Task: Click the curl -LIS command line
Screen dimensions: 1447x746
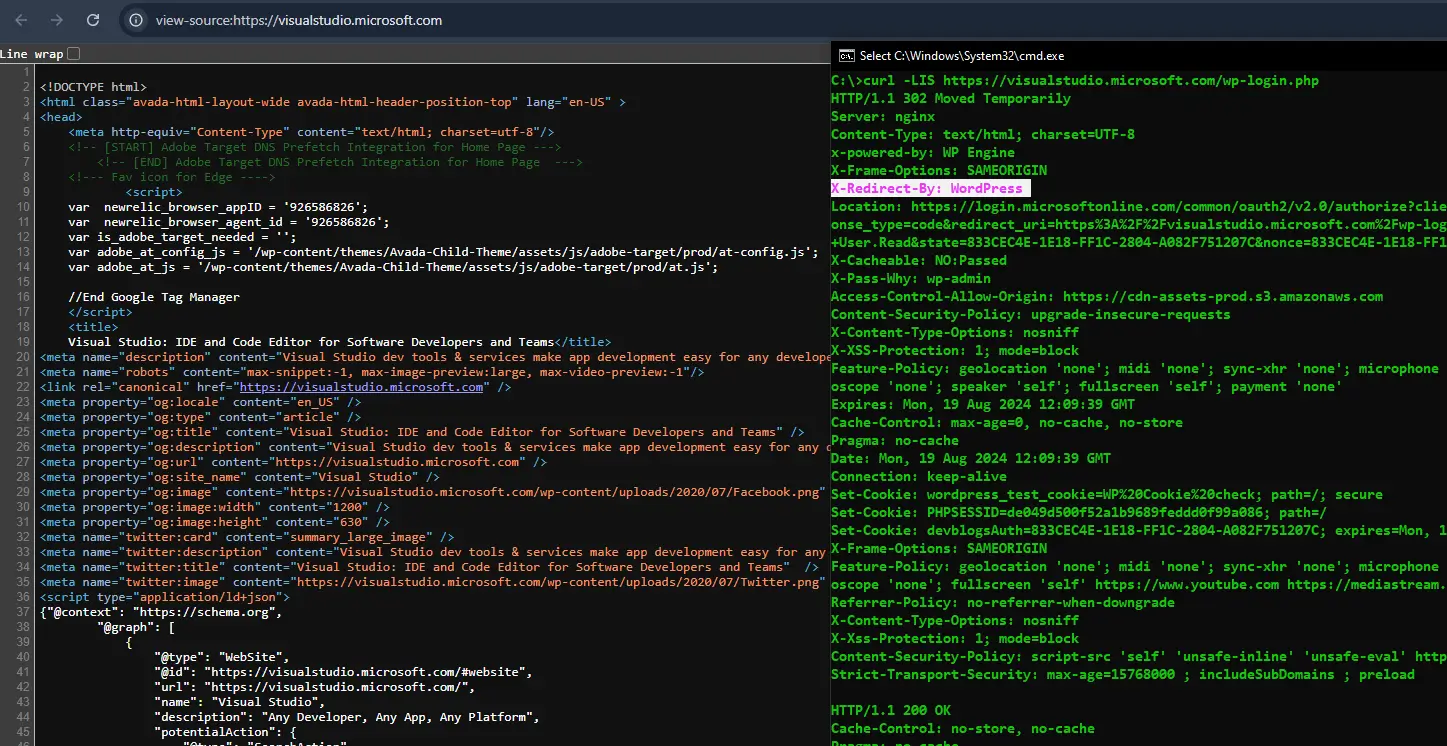Action: pos(1075,80)
